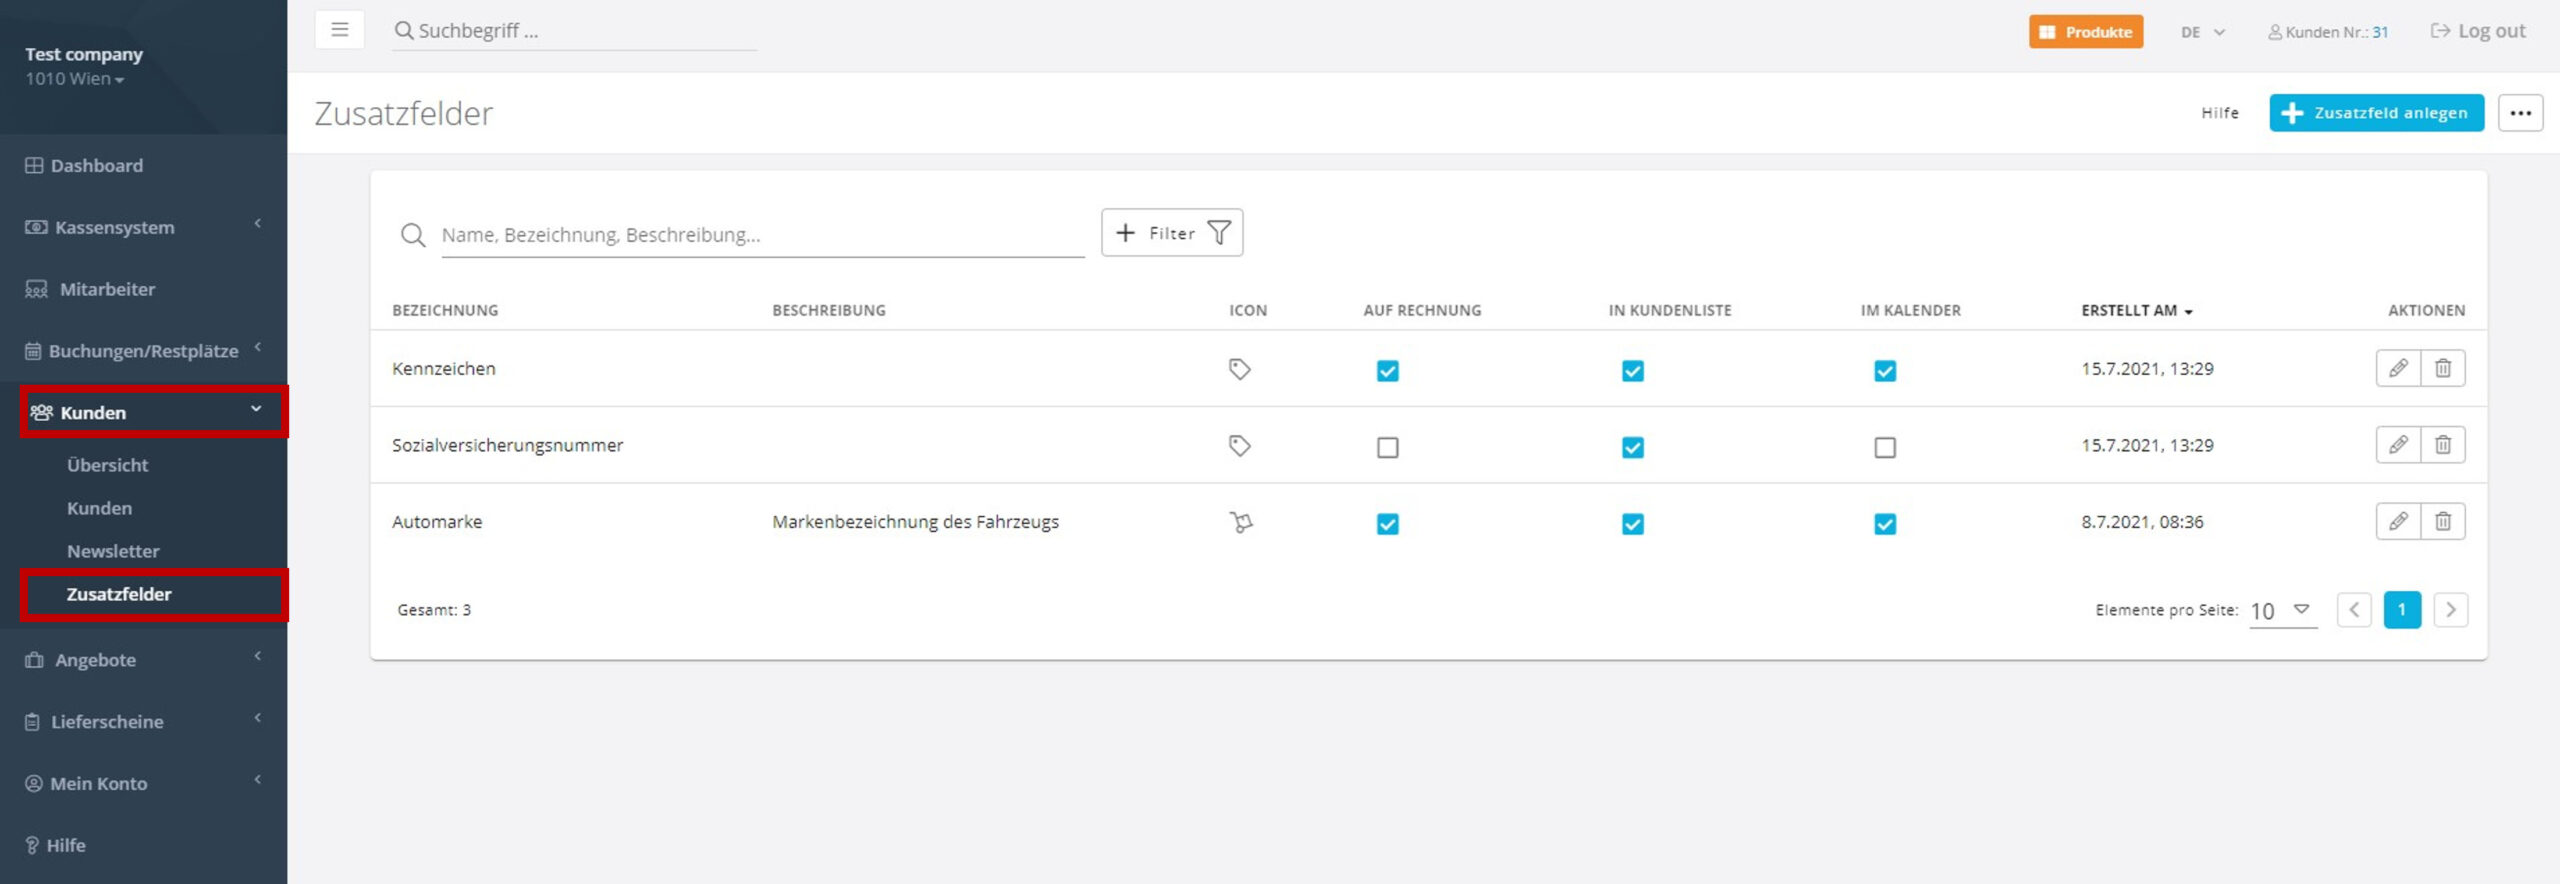The height and width of the screenshot is (884, 2560).
Task: Click the Angebote briefcase icon in sidebar
Action: (x=34, y=660)
